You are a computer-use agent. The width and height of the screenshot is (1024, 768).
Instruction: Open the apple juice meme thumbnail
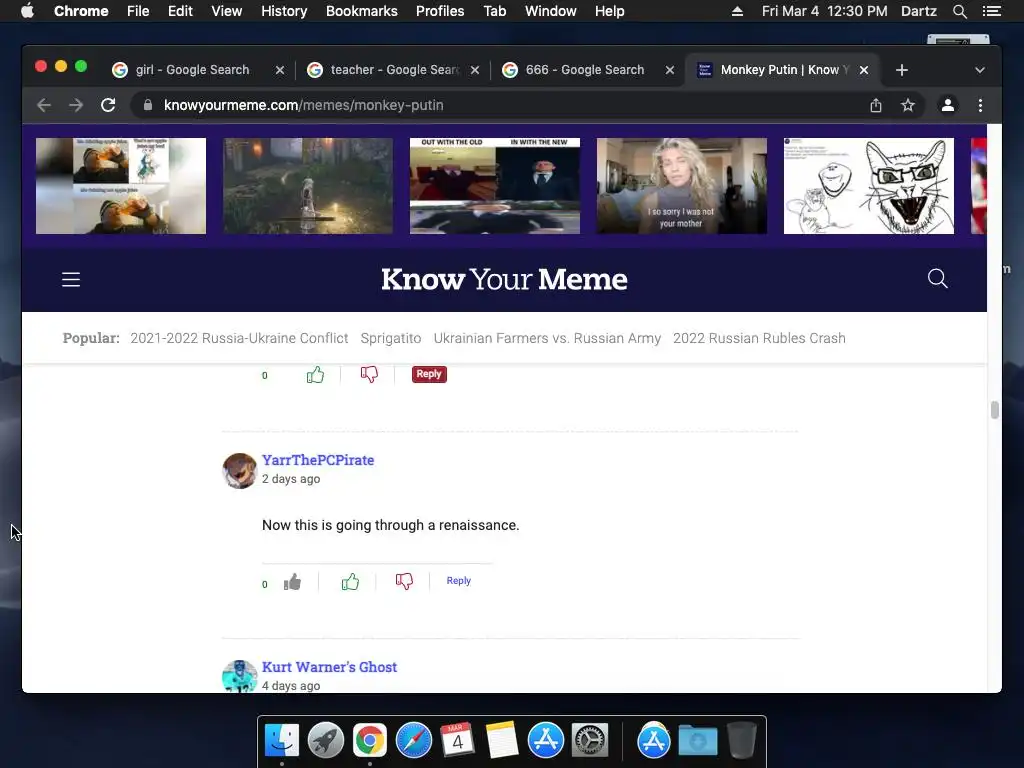[x=121, y=185]
